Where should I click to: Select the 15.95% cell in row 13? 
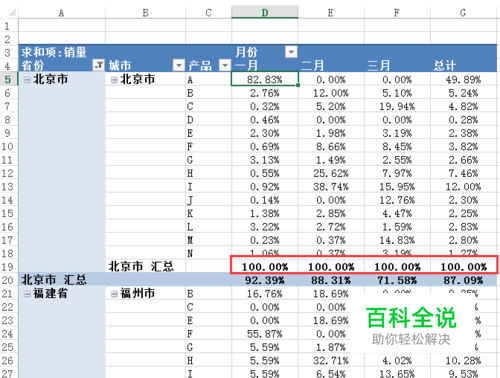397,186
